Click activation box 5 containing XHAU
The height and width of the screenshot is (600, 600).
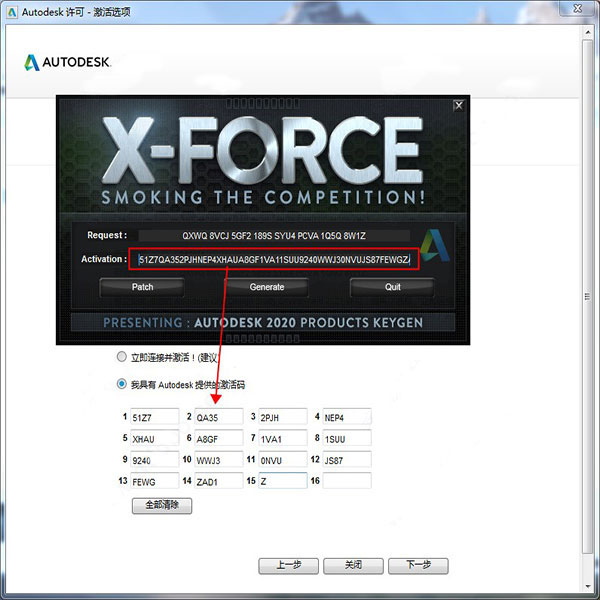pyautogui.click(x=154, y=438)
